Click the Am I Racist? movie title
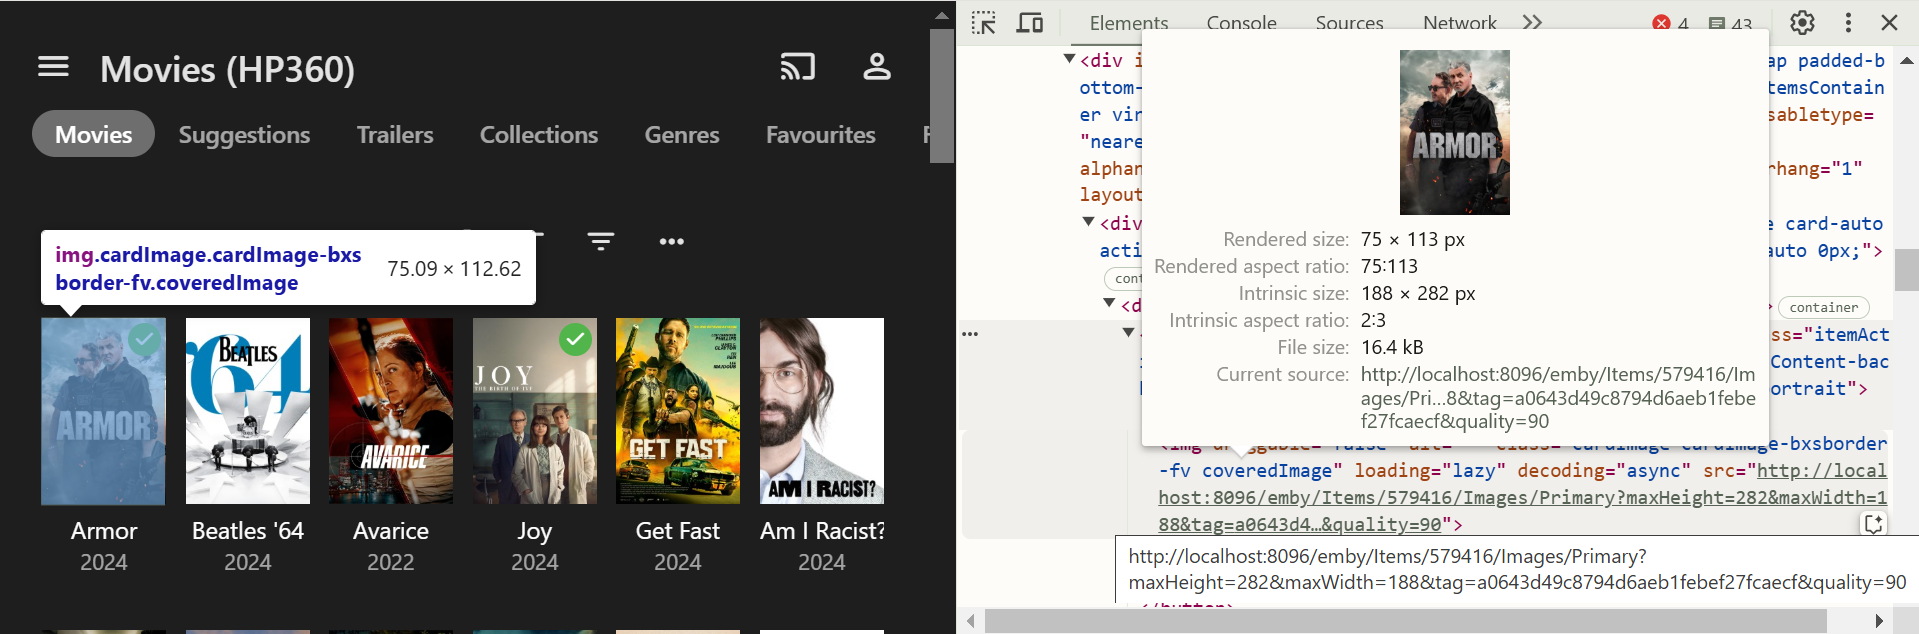Viewport: 1919px width, 634px height. [x=822, y=531]
